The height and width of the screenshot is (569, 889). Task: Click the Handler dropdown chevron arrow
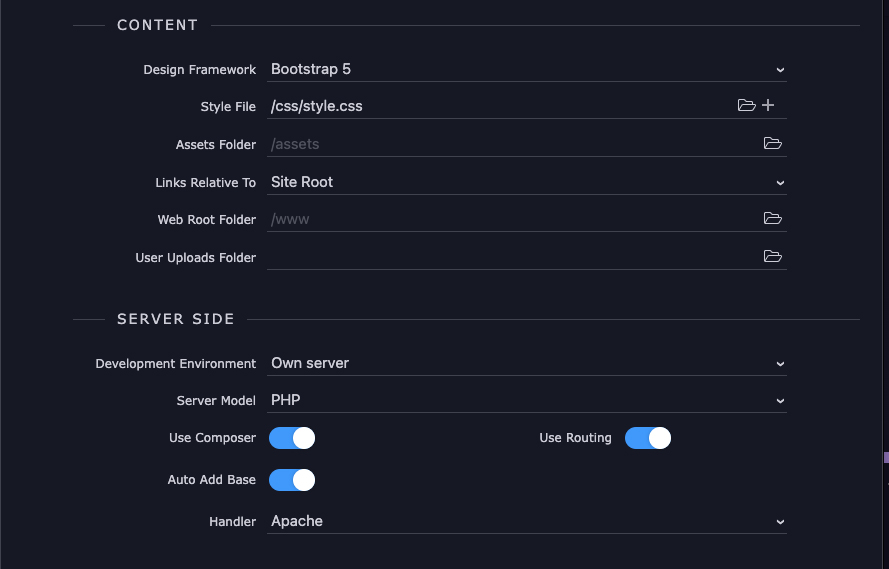pos(780,522)
